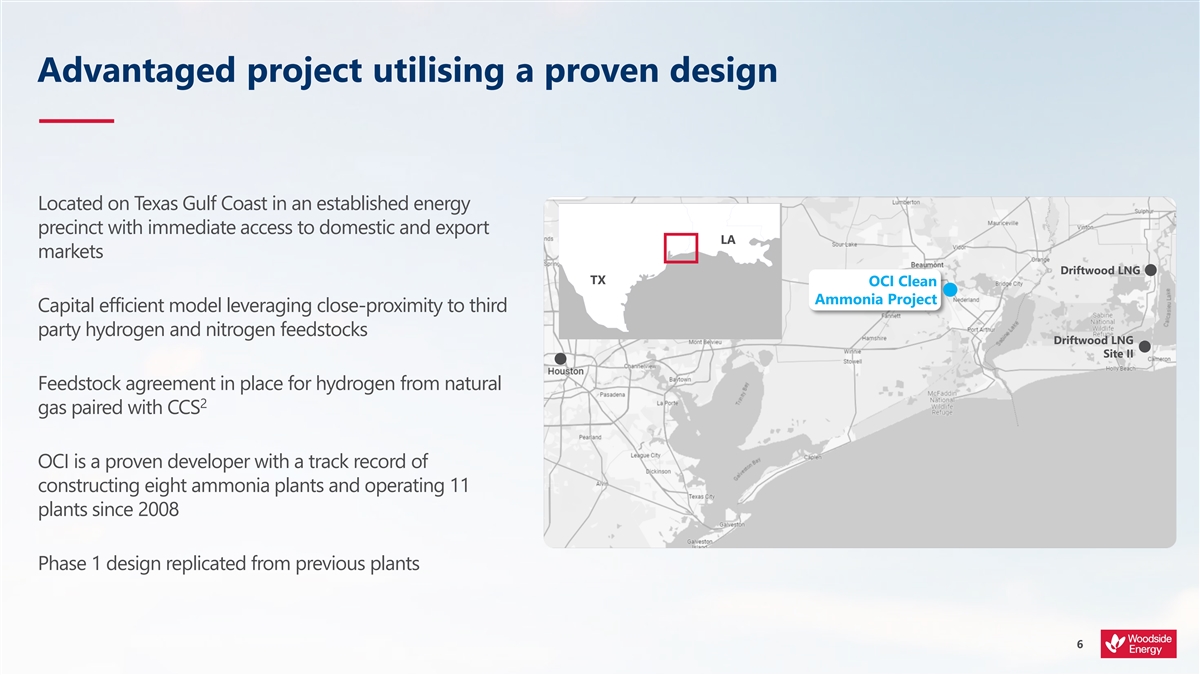Select the 'Capital efficient model' paragraph

272,317
